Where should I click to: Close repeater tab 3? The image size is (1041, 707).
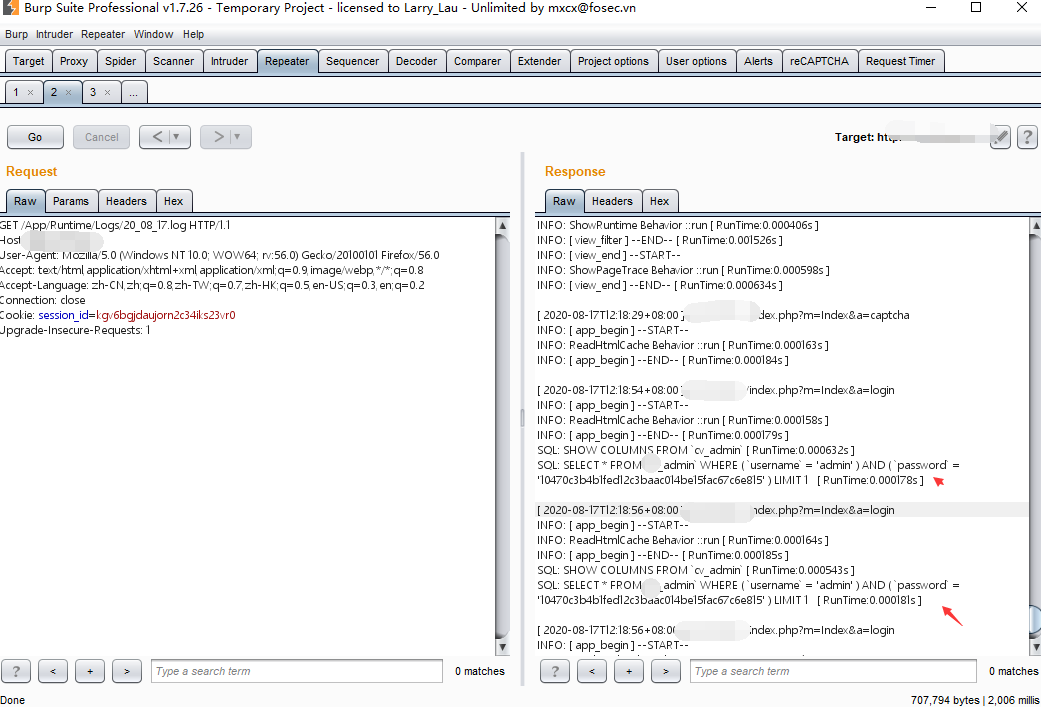107,93
